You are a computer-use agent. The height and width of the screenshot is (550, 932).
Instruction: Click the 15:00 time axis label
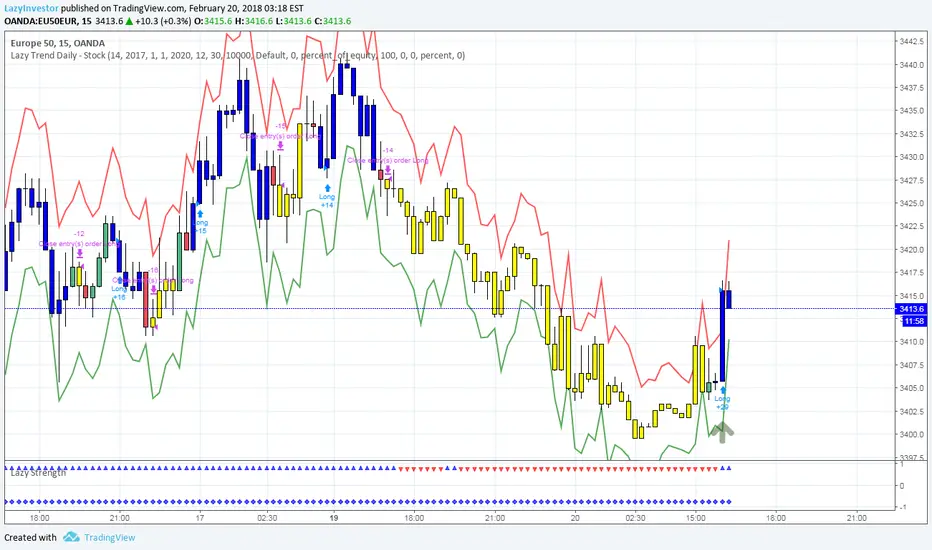[696, 518]
